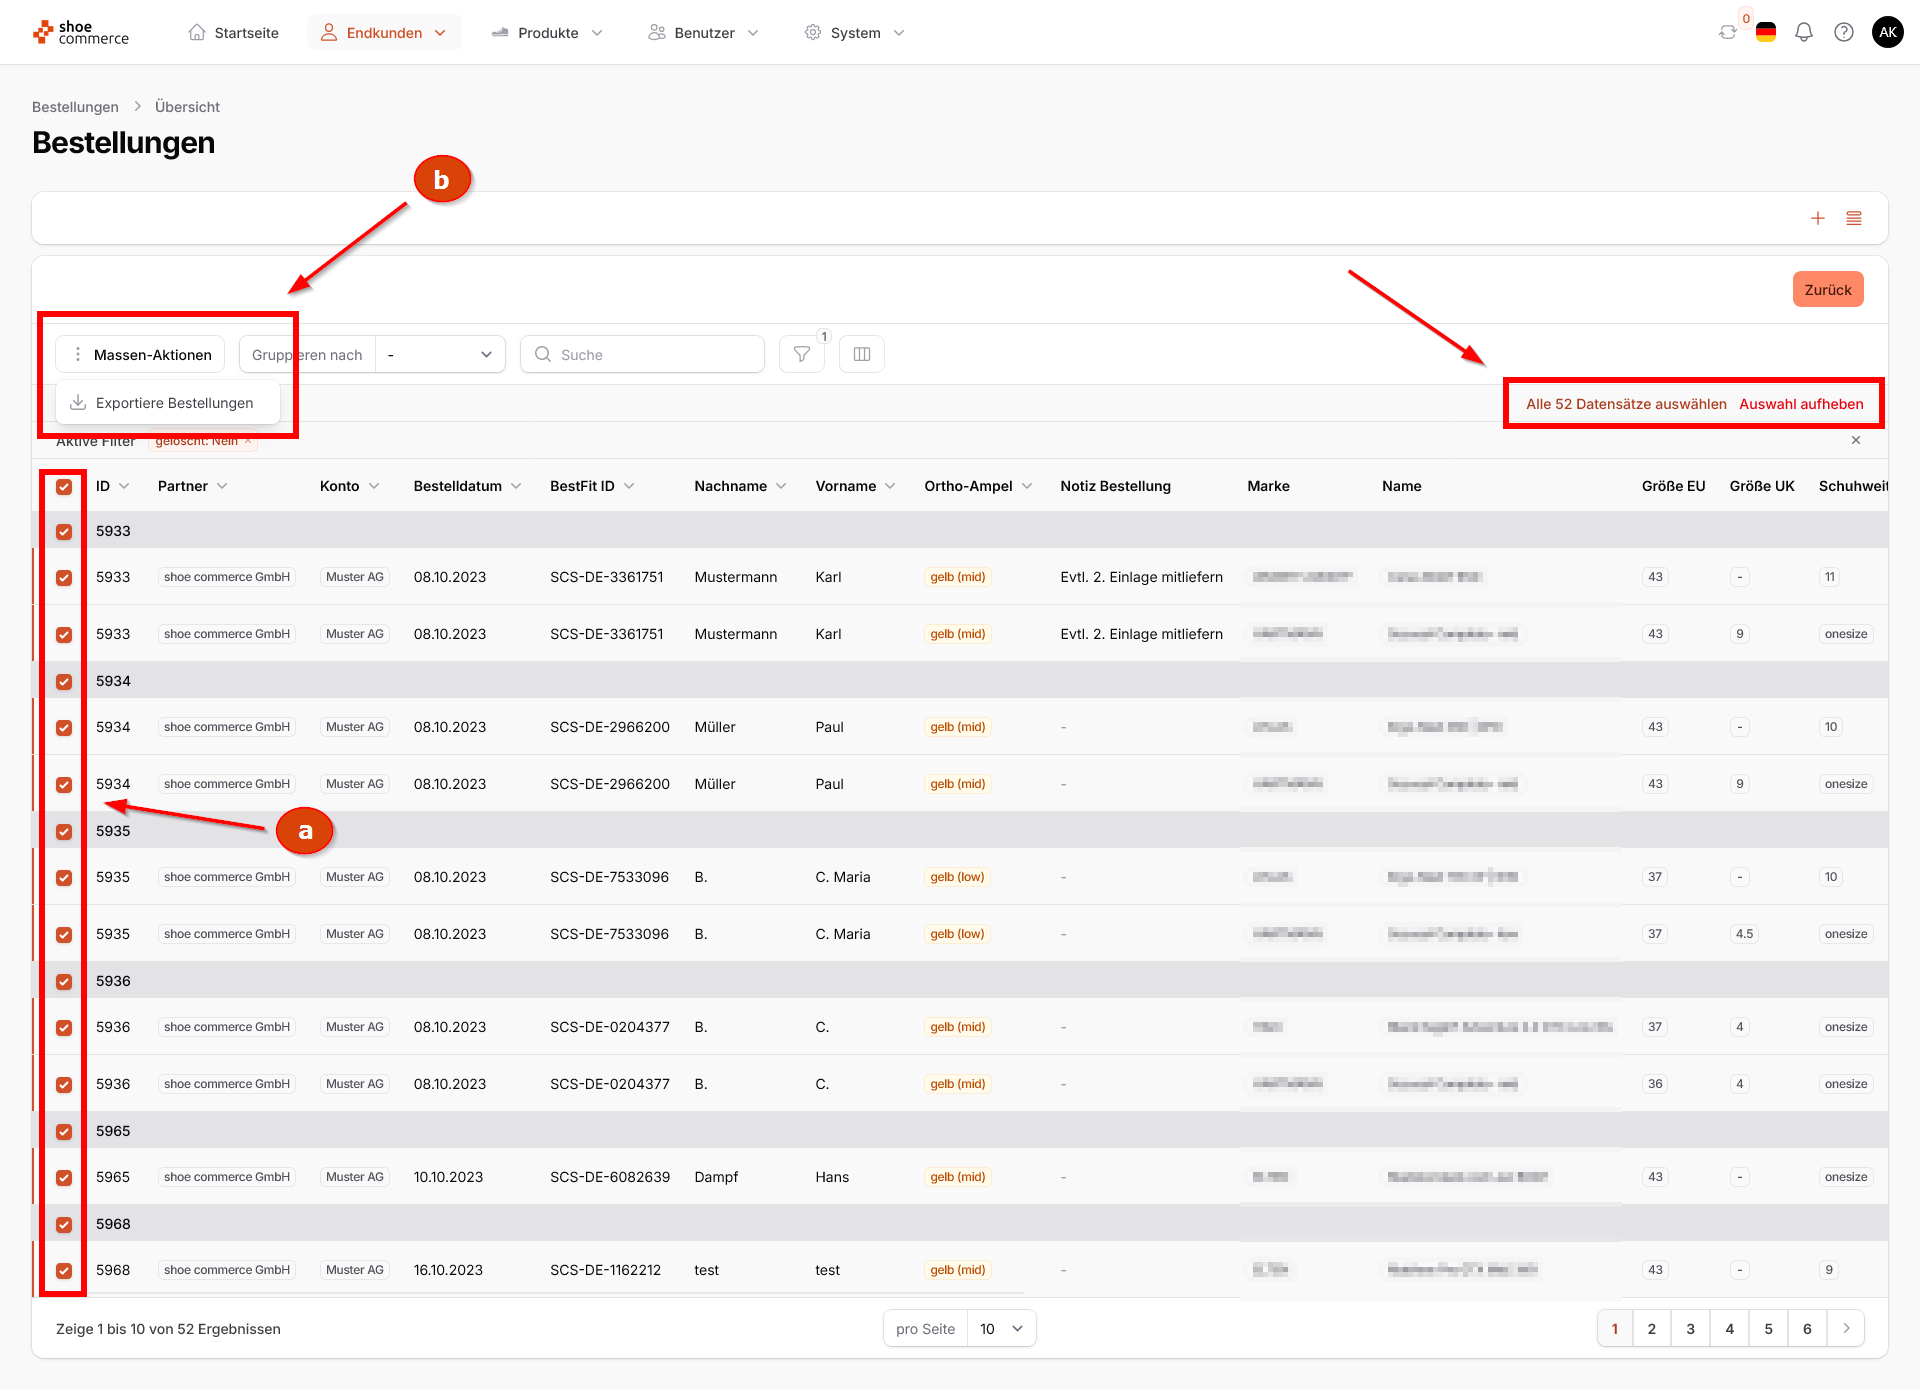1920x1390 pixels.
Task: Toggle the select-all header checkbox
Action: tap(64, 487)
